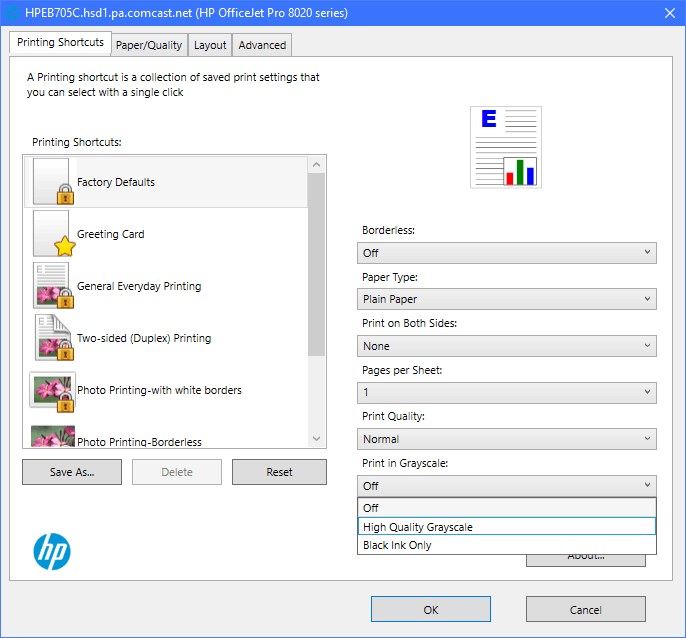686x638 pixels.
Task: Click OK to confirm settings
Action: coord(430,609)
